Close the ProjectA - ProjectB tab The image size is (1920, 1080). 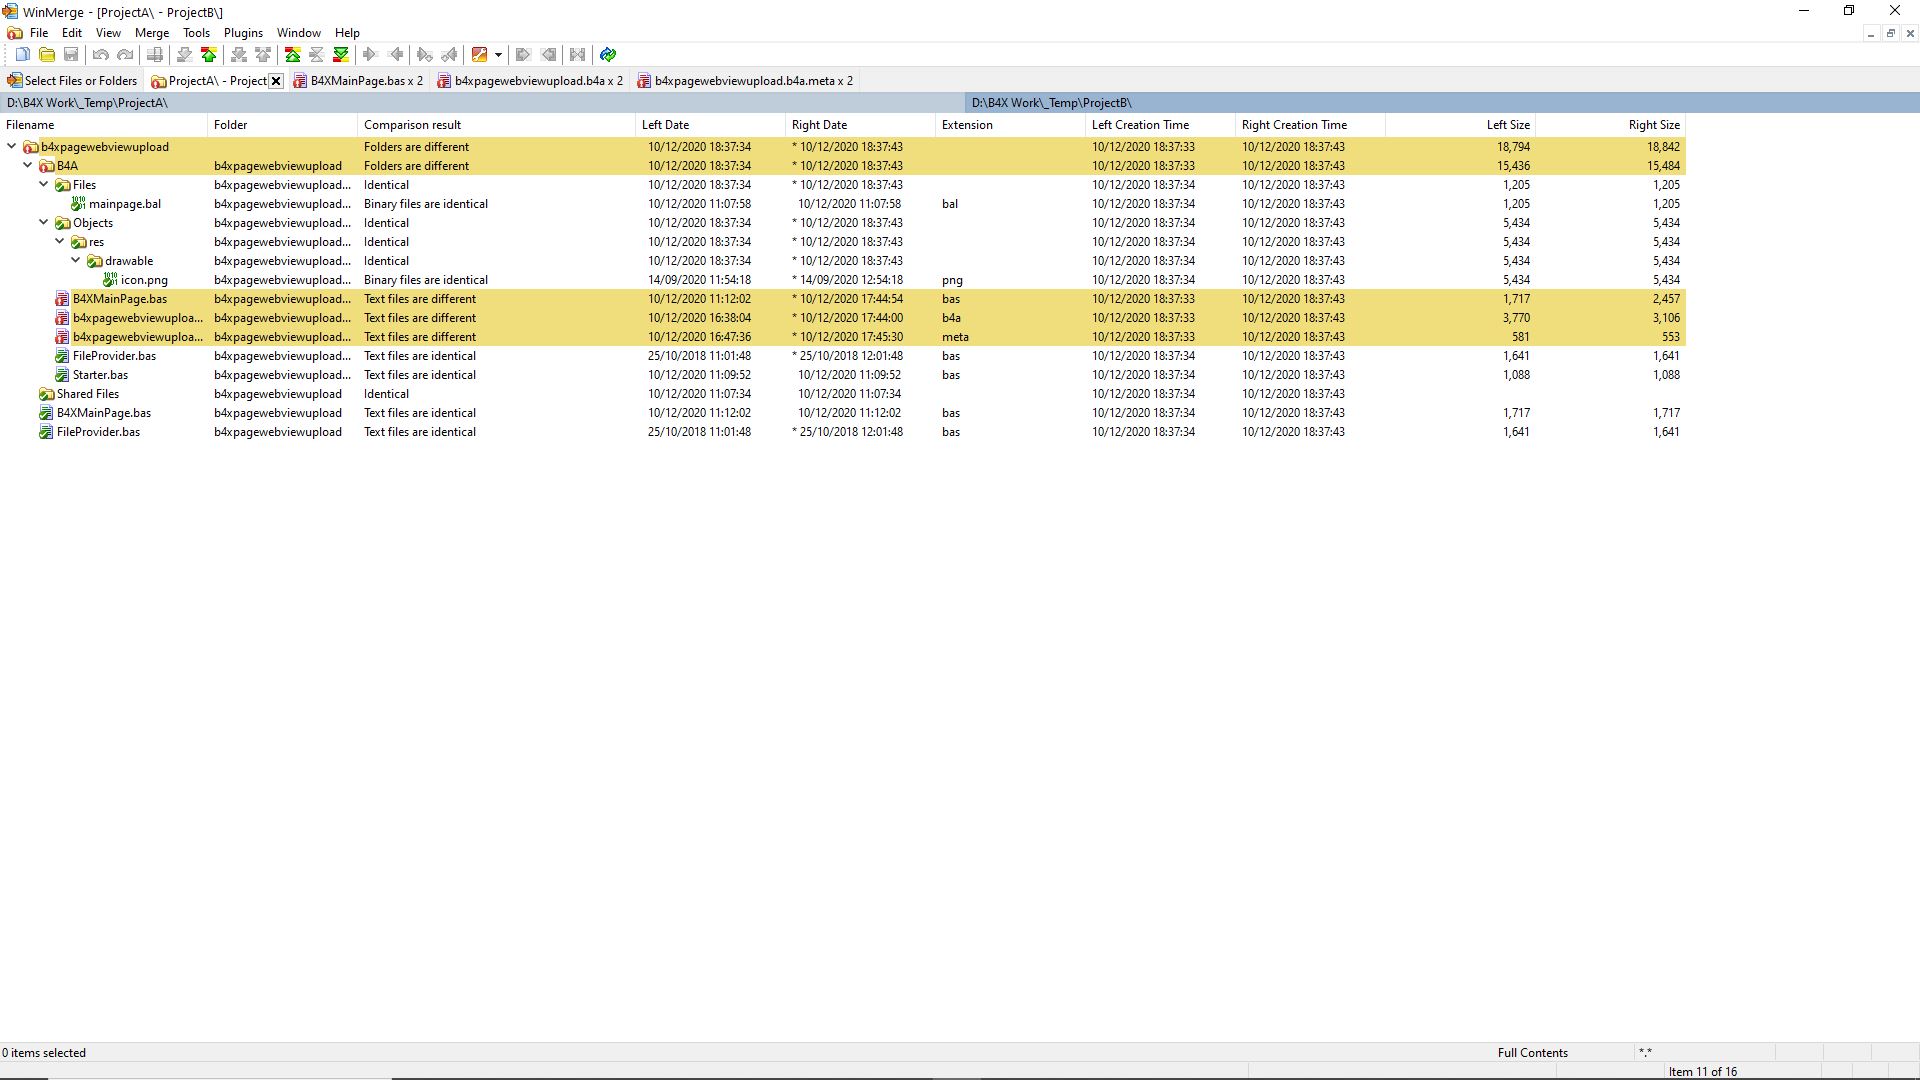(276, 81)
